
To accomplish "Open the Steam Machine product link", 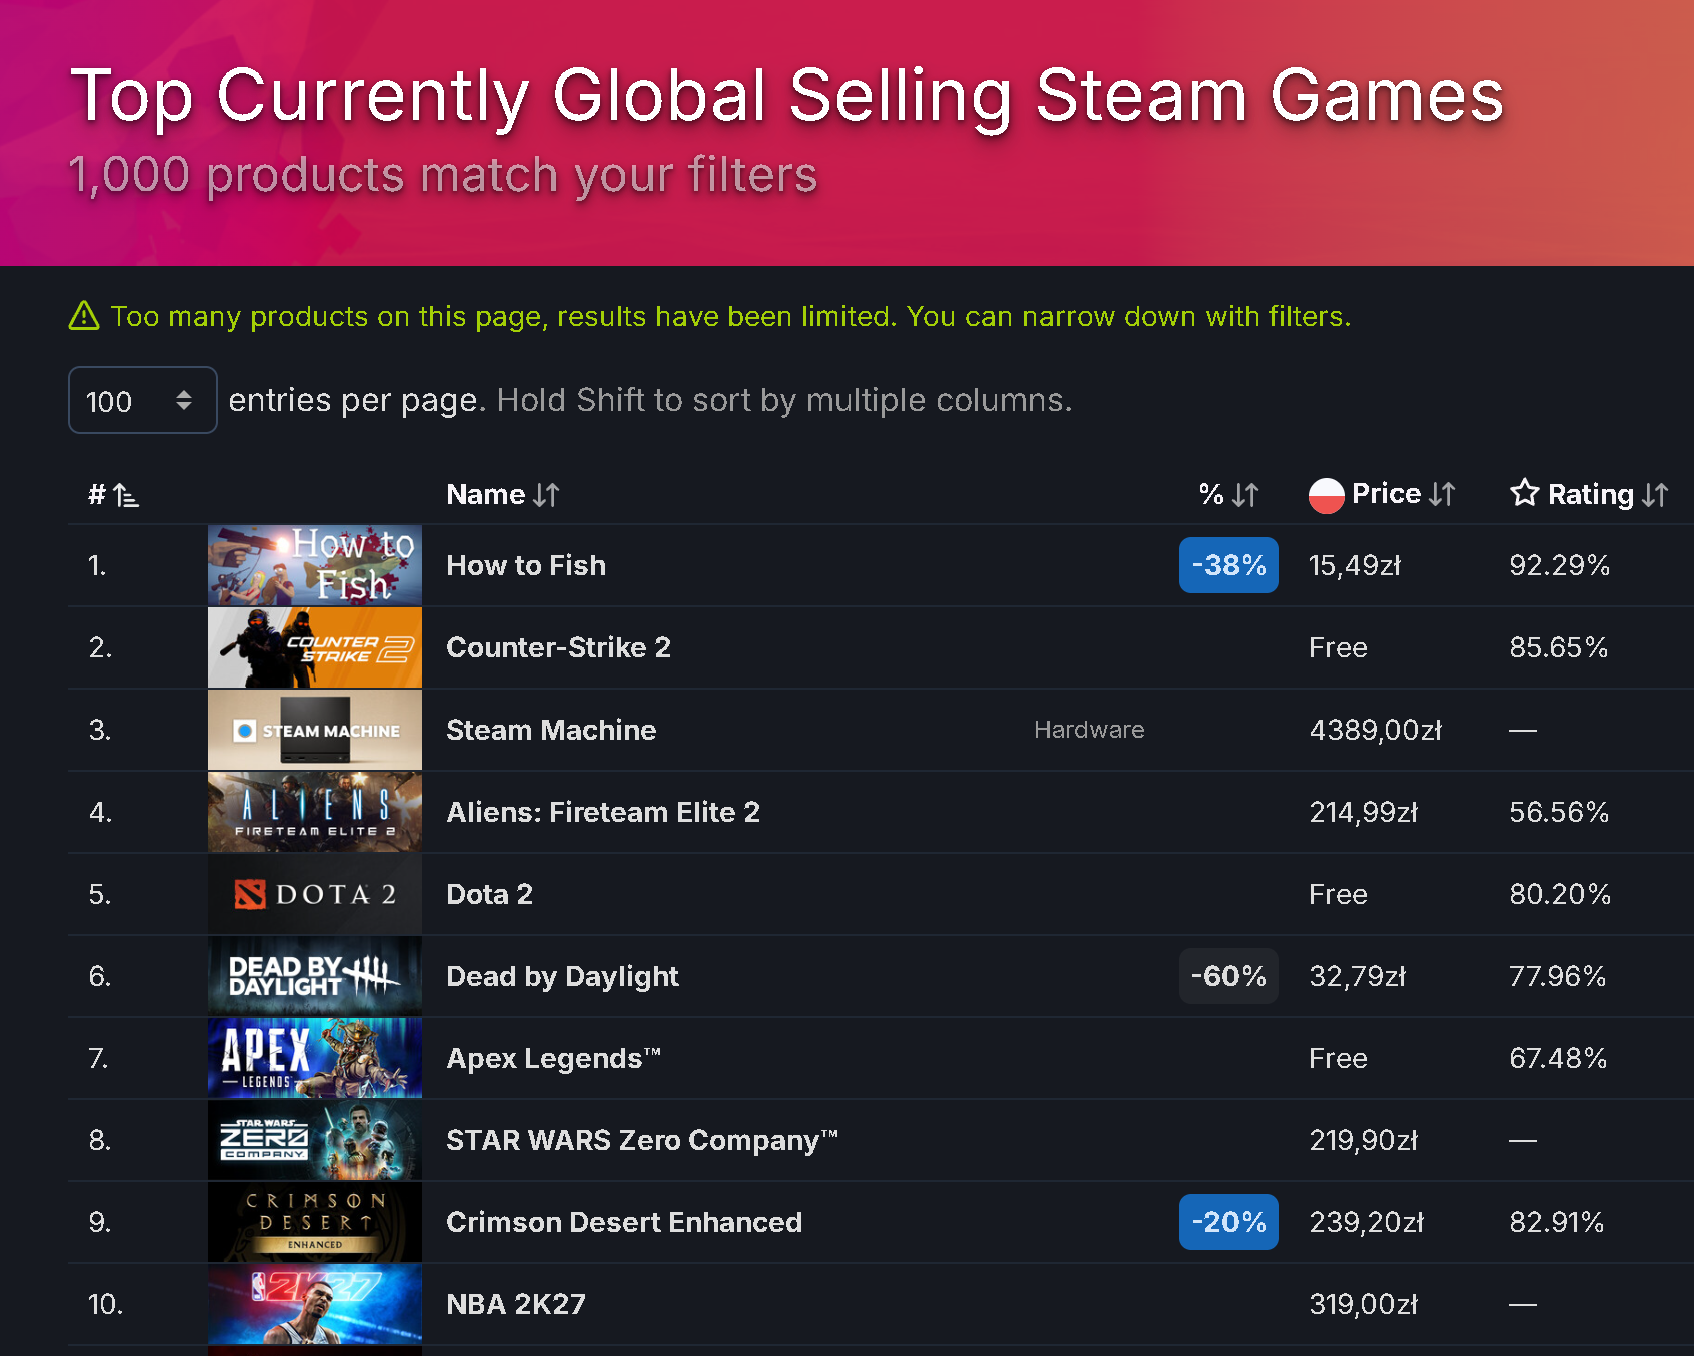I will click(x=551, y=730).
